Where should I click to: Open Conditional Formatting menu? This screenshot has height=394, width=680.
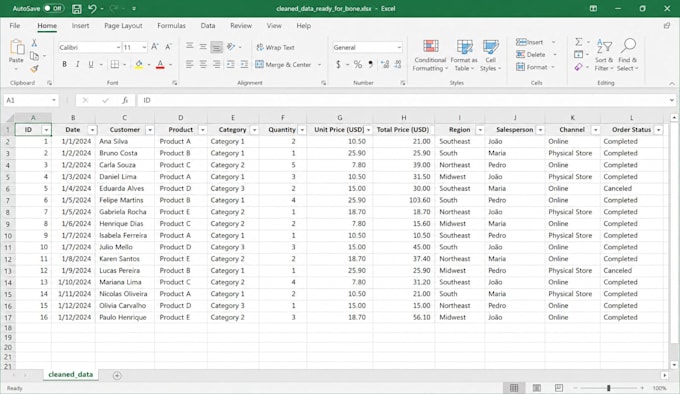(430, 55)
